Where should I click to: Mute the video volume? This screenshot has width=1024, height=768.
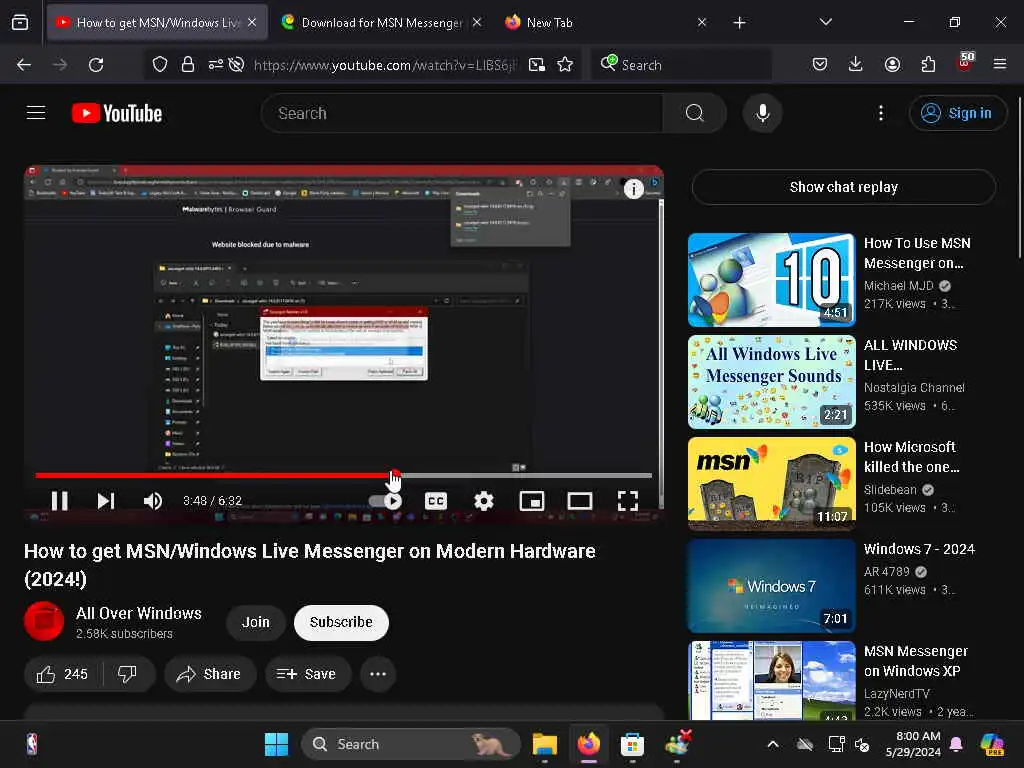[x=153, y=501]
